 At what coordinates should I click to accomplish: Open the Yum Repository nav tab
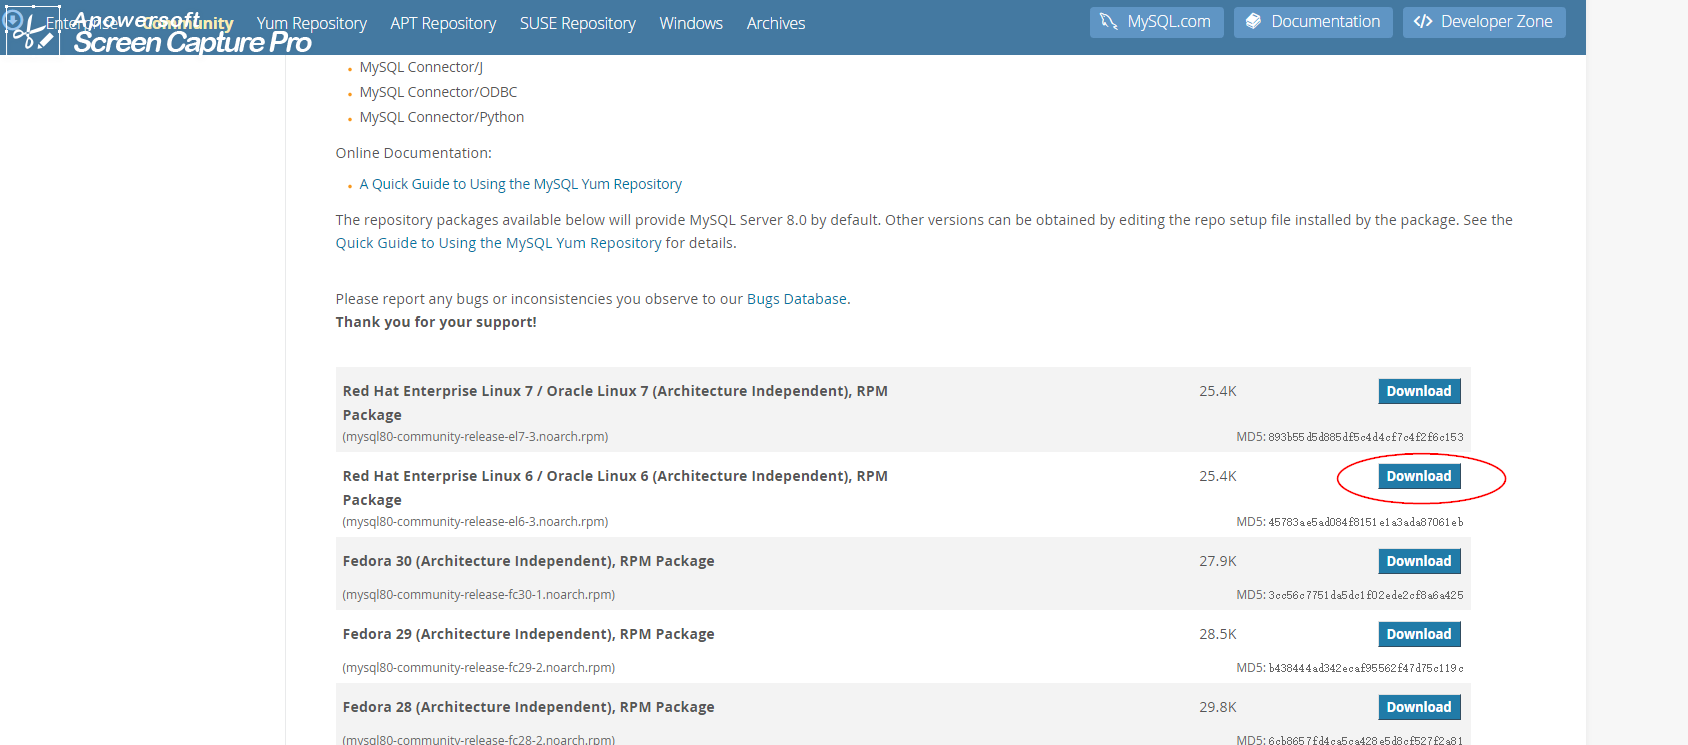point(312,23)
